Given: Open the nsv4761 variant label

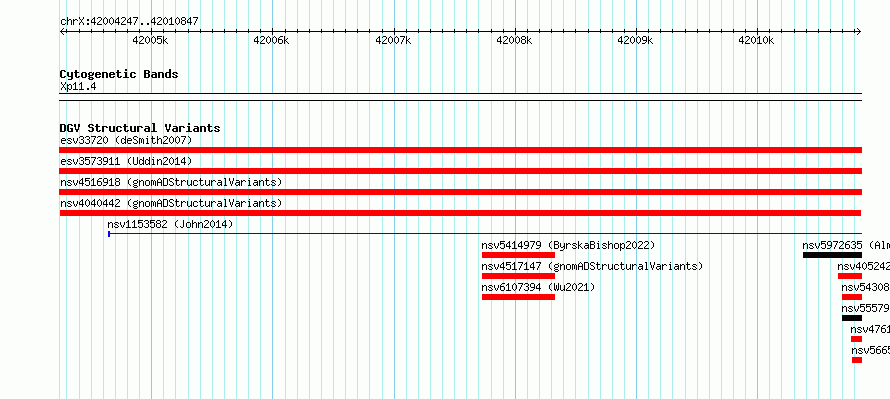Looking at the screenshot, I should point(870,329).
